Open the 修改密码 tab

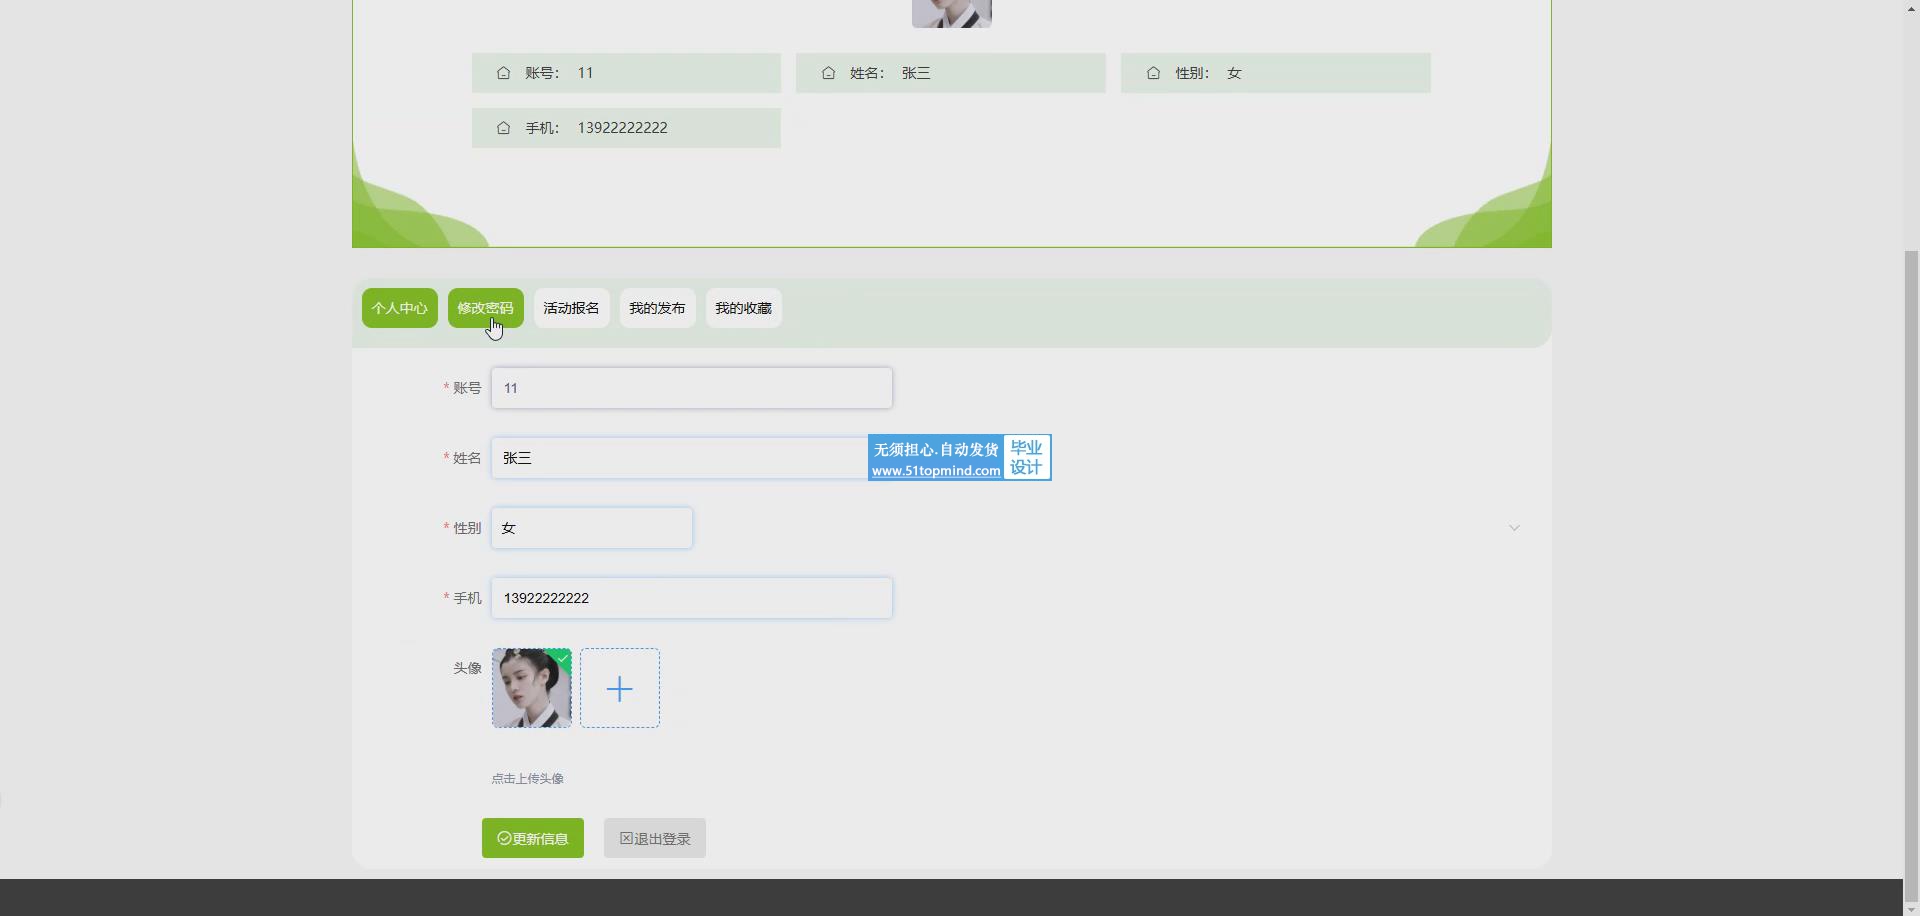click(x=485, y=308)
